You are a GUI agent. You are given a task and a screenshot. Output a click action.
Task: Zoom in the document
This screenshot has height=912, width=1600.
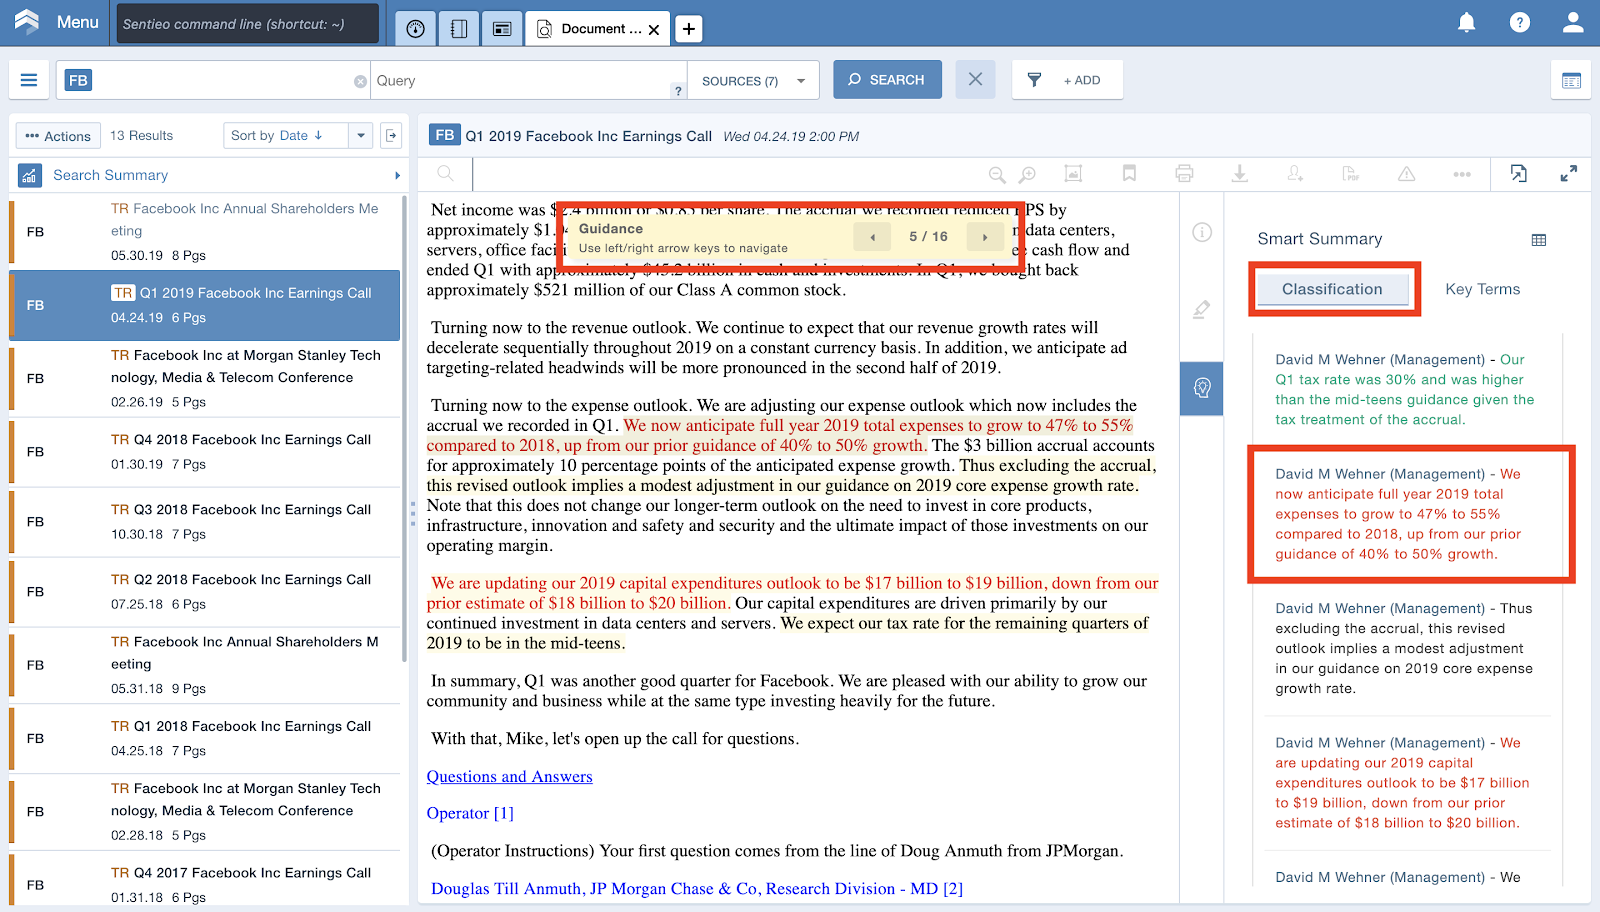pos(1027,175)
